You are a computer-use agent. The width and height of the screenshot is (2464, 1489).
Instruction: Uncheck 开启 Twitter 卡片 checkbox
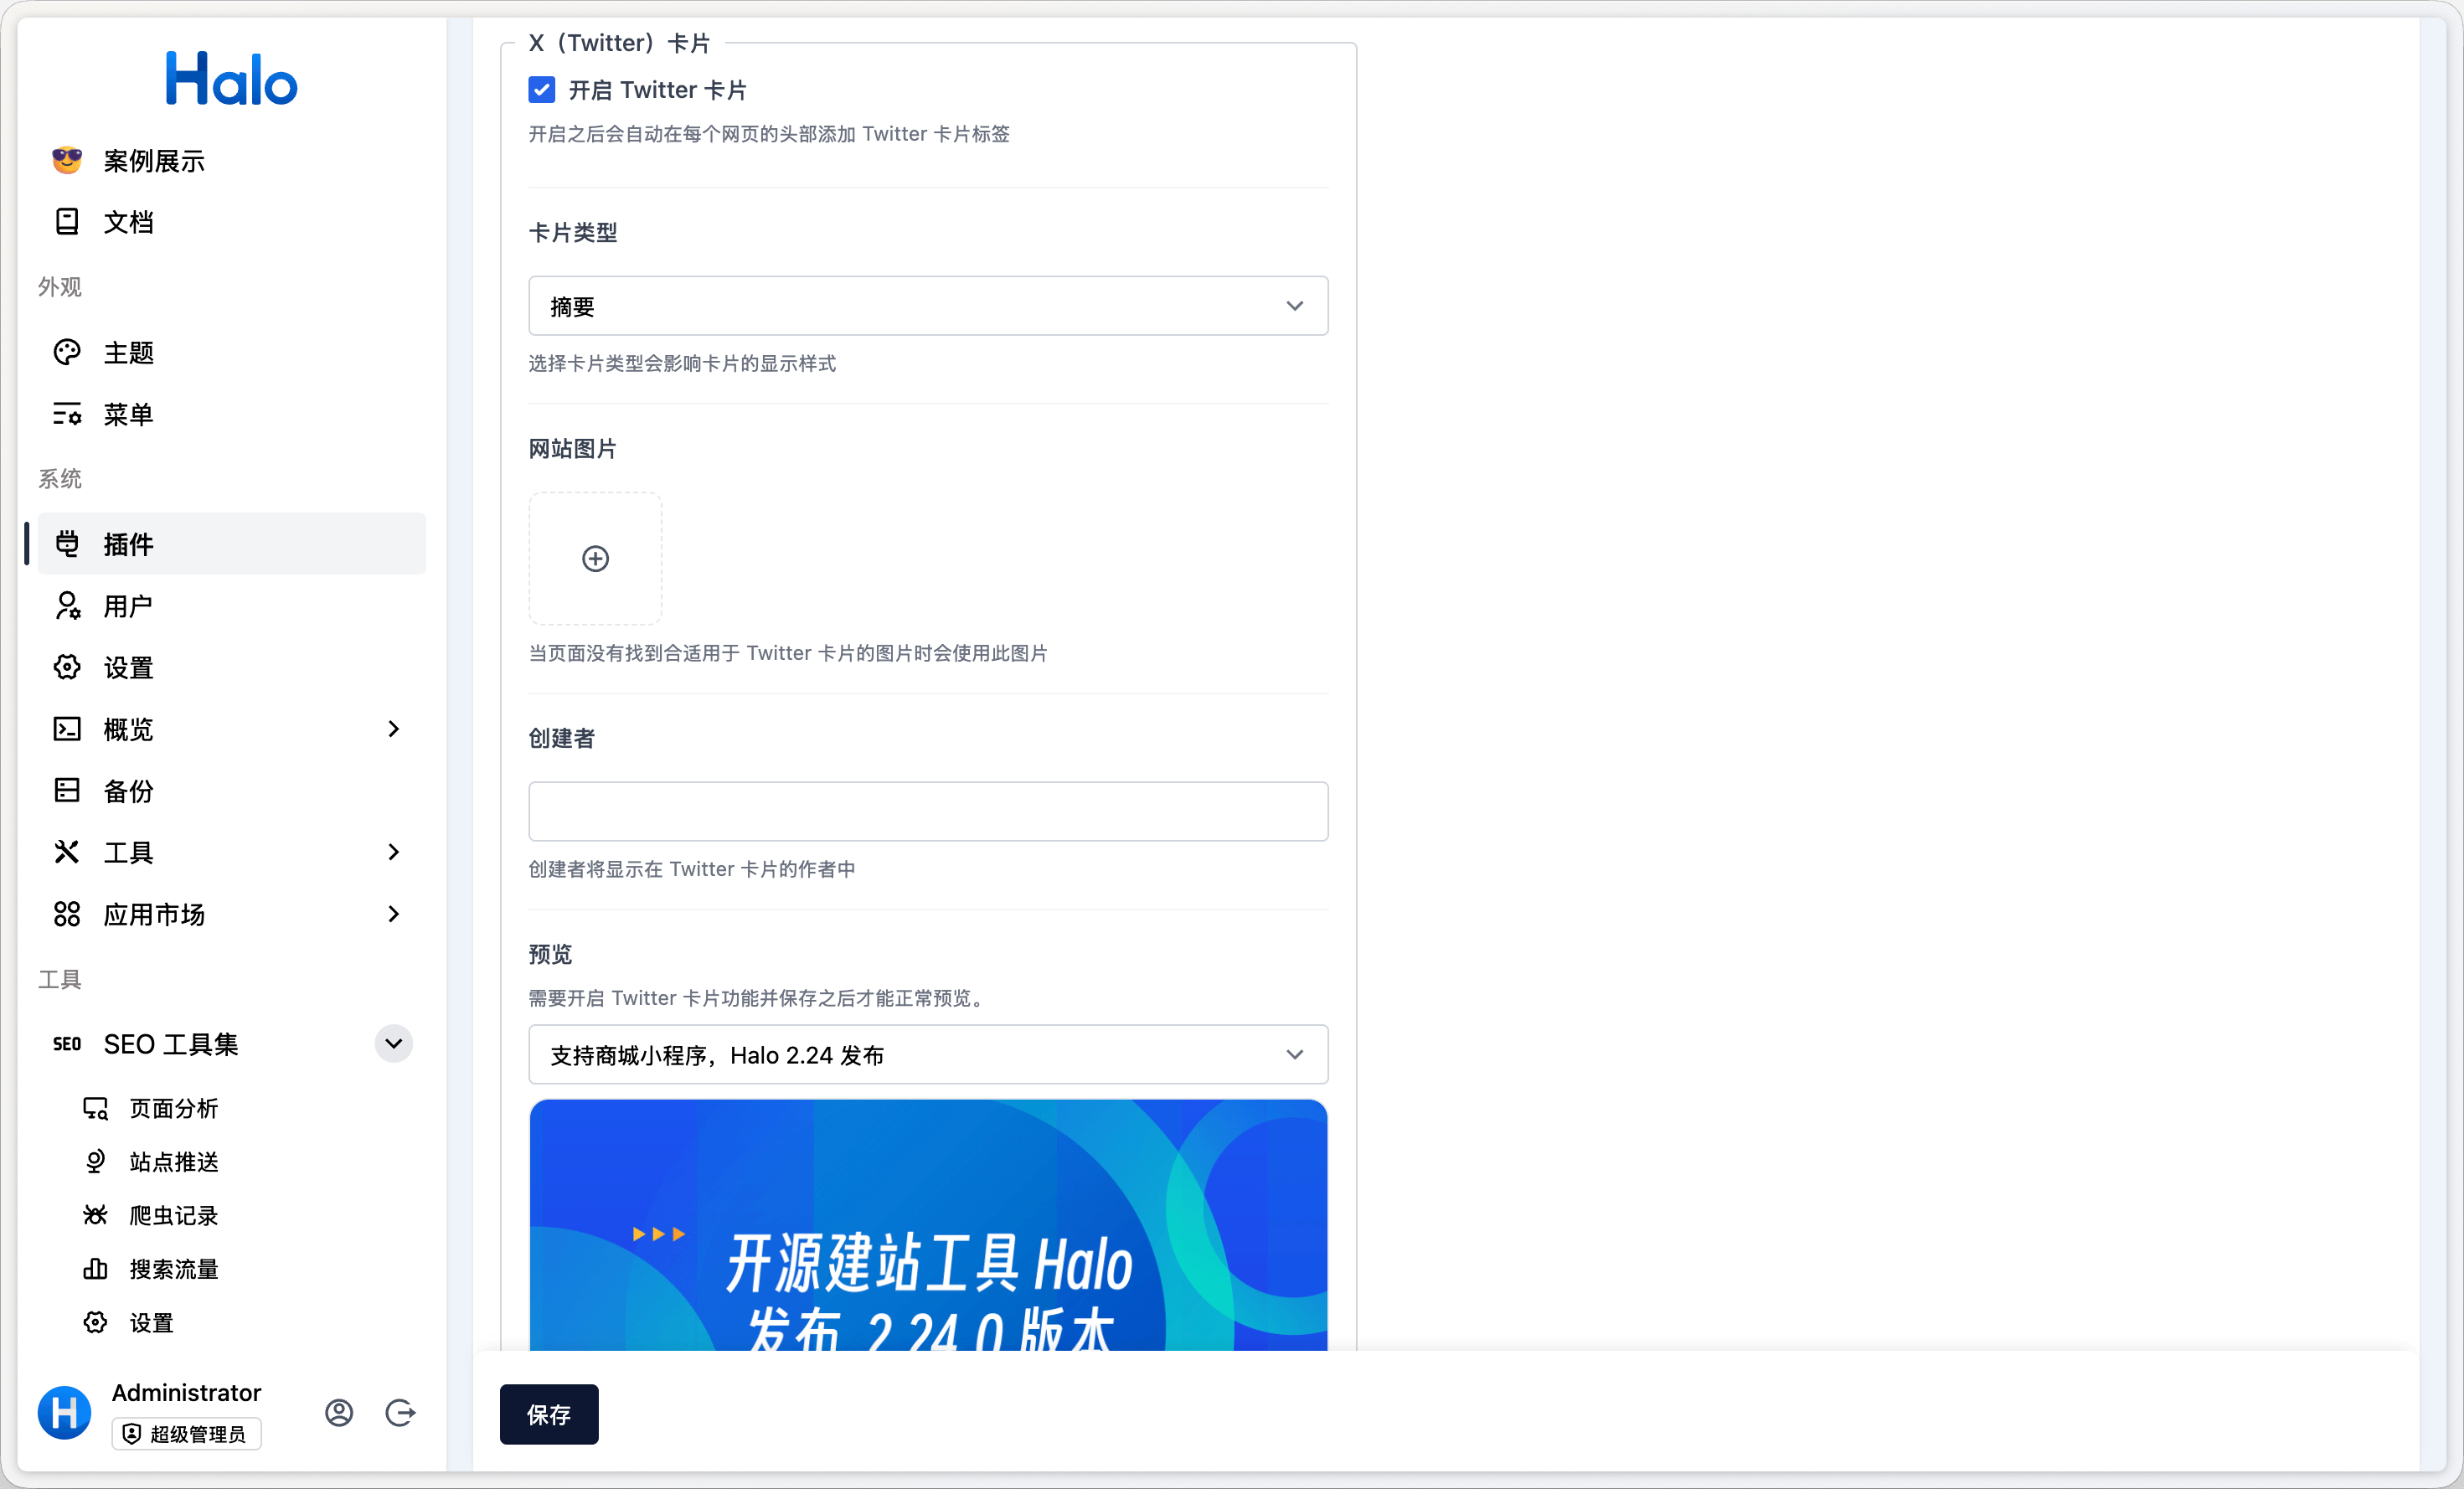[x=541, y=90]
